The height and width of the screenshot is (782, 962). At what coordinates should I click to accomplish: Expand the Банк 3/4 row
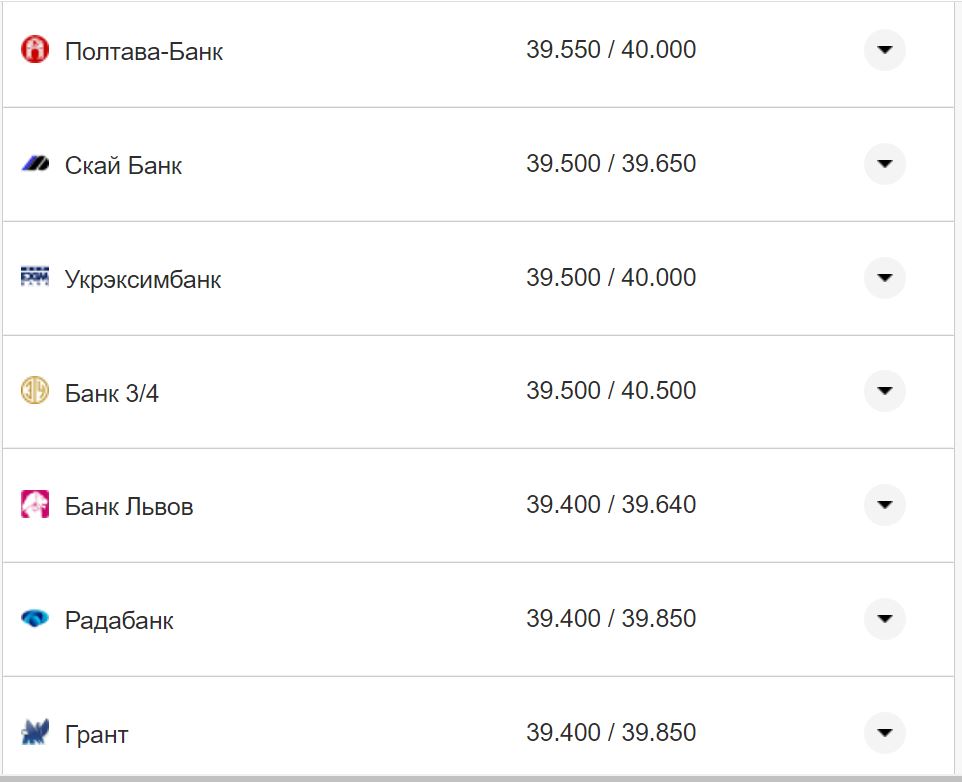click(884, 391)
